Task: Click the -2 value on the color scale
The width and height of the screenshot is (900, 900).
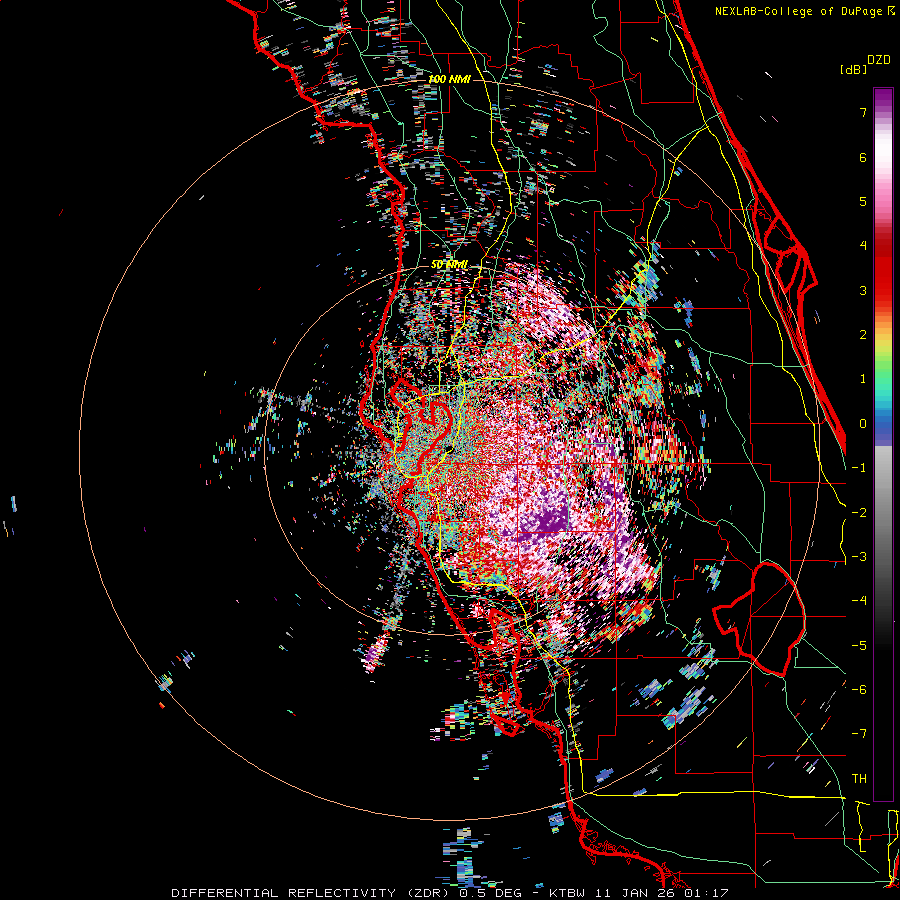Action: pyautogui.click(x=859, y=513)
